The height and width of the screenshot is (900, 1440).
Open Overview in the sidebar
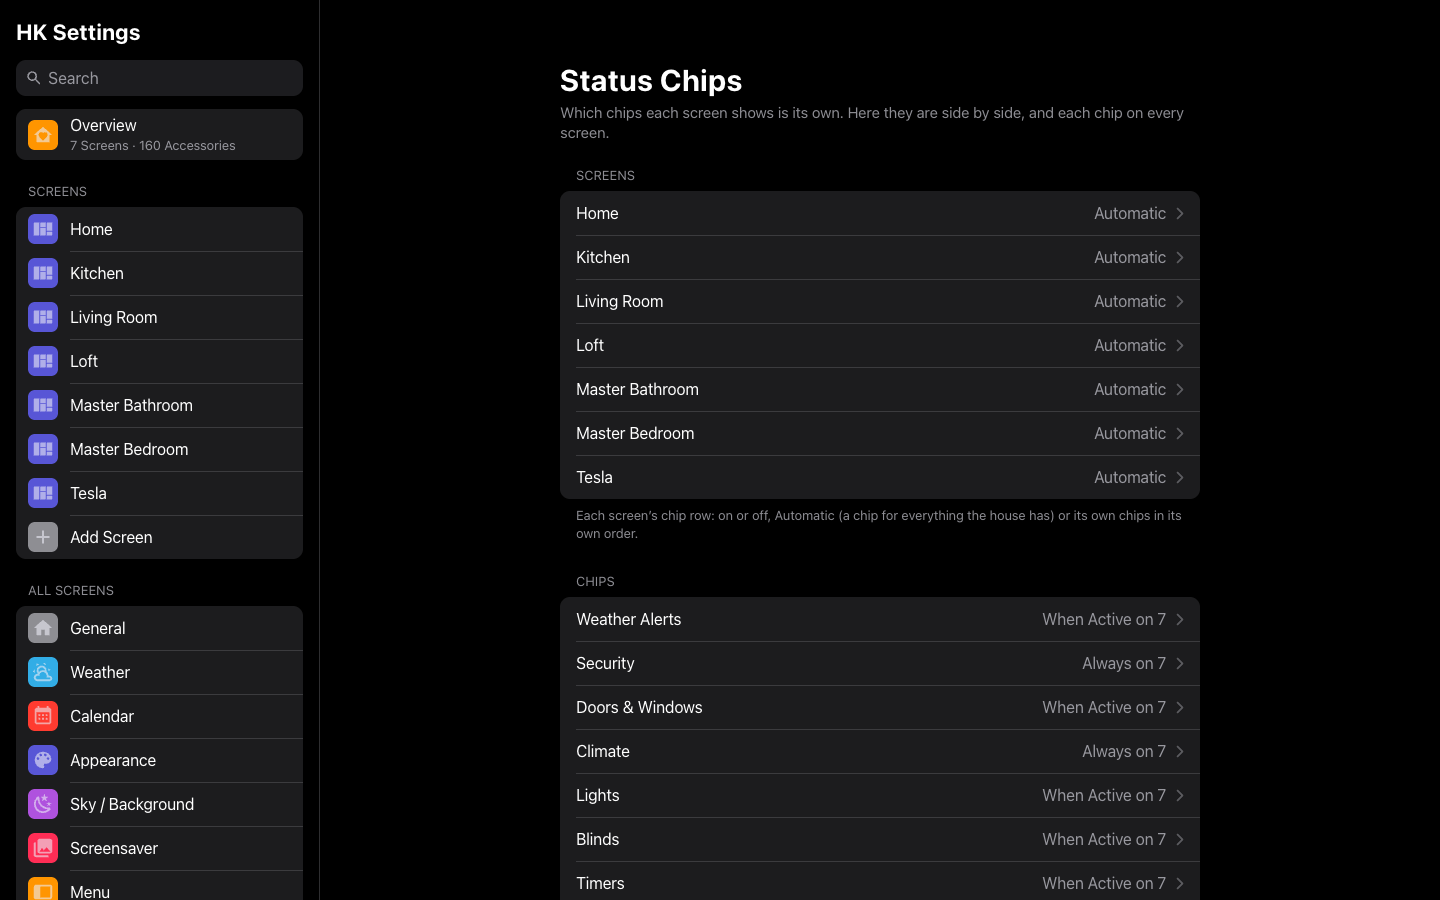coord(159,135)
